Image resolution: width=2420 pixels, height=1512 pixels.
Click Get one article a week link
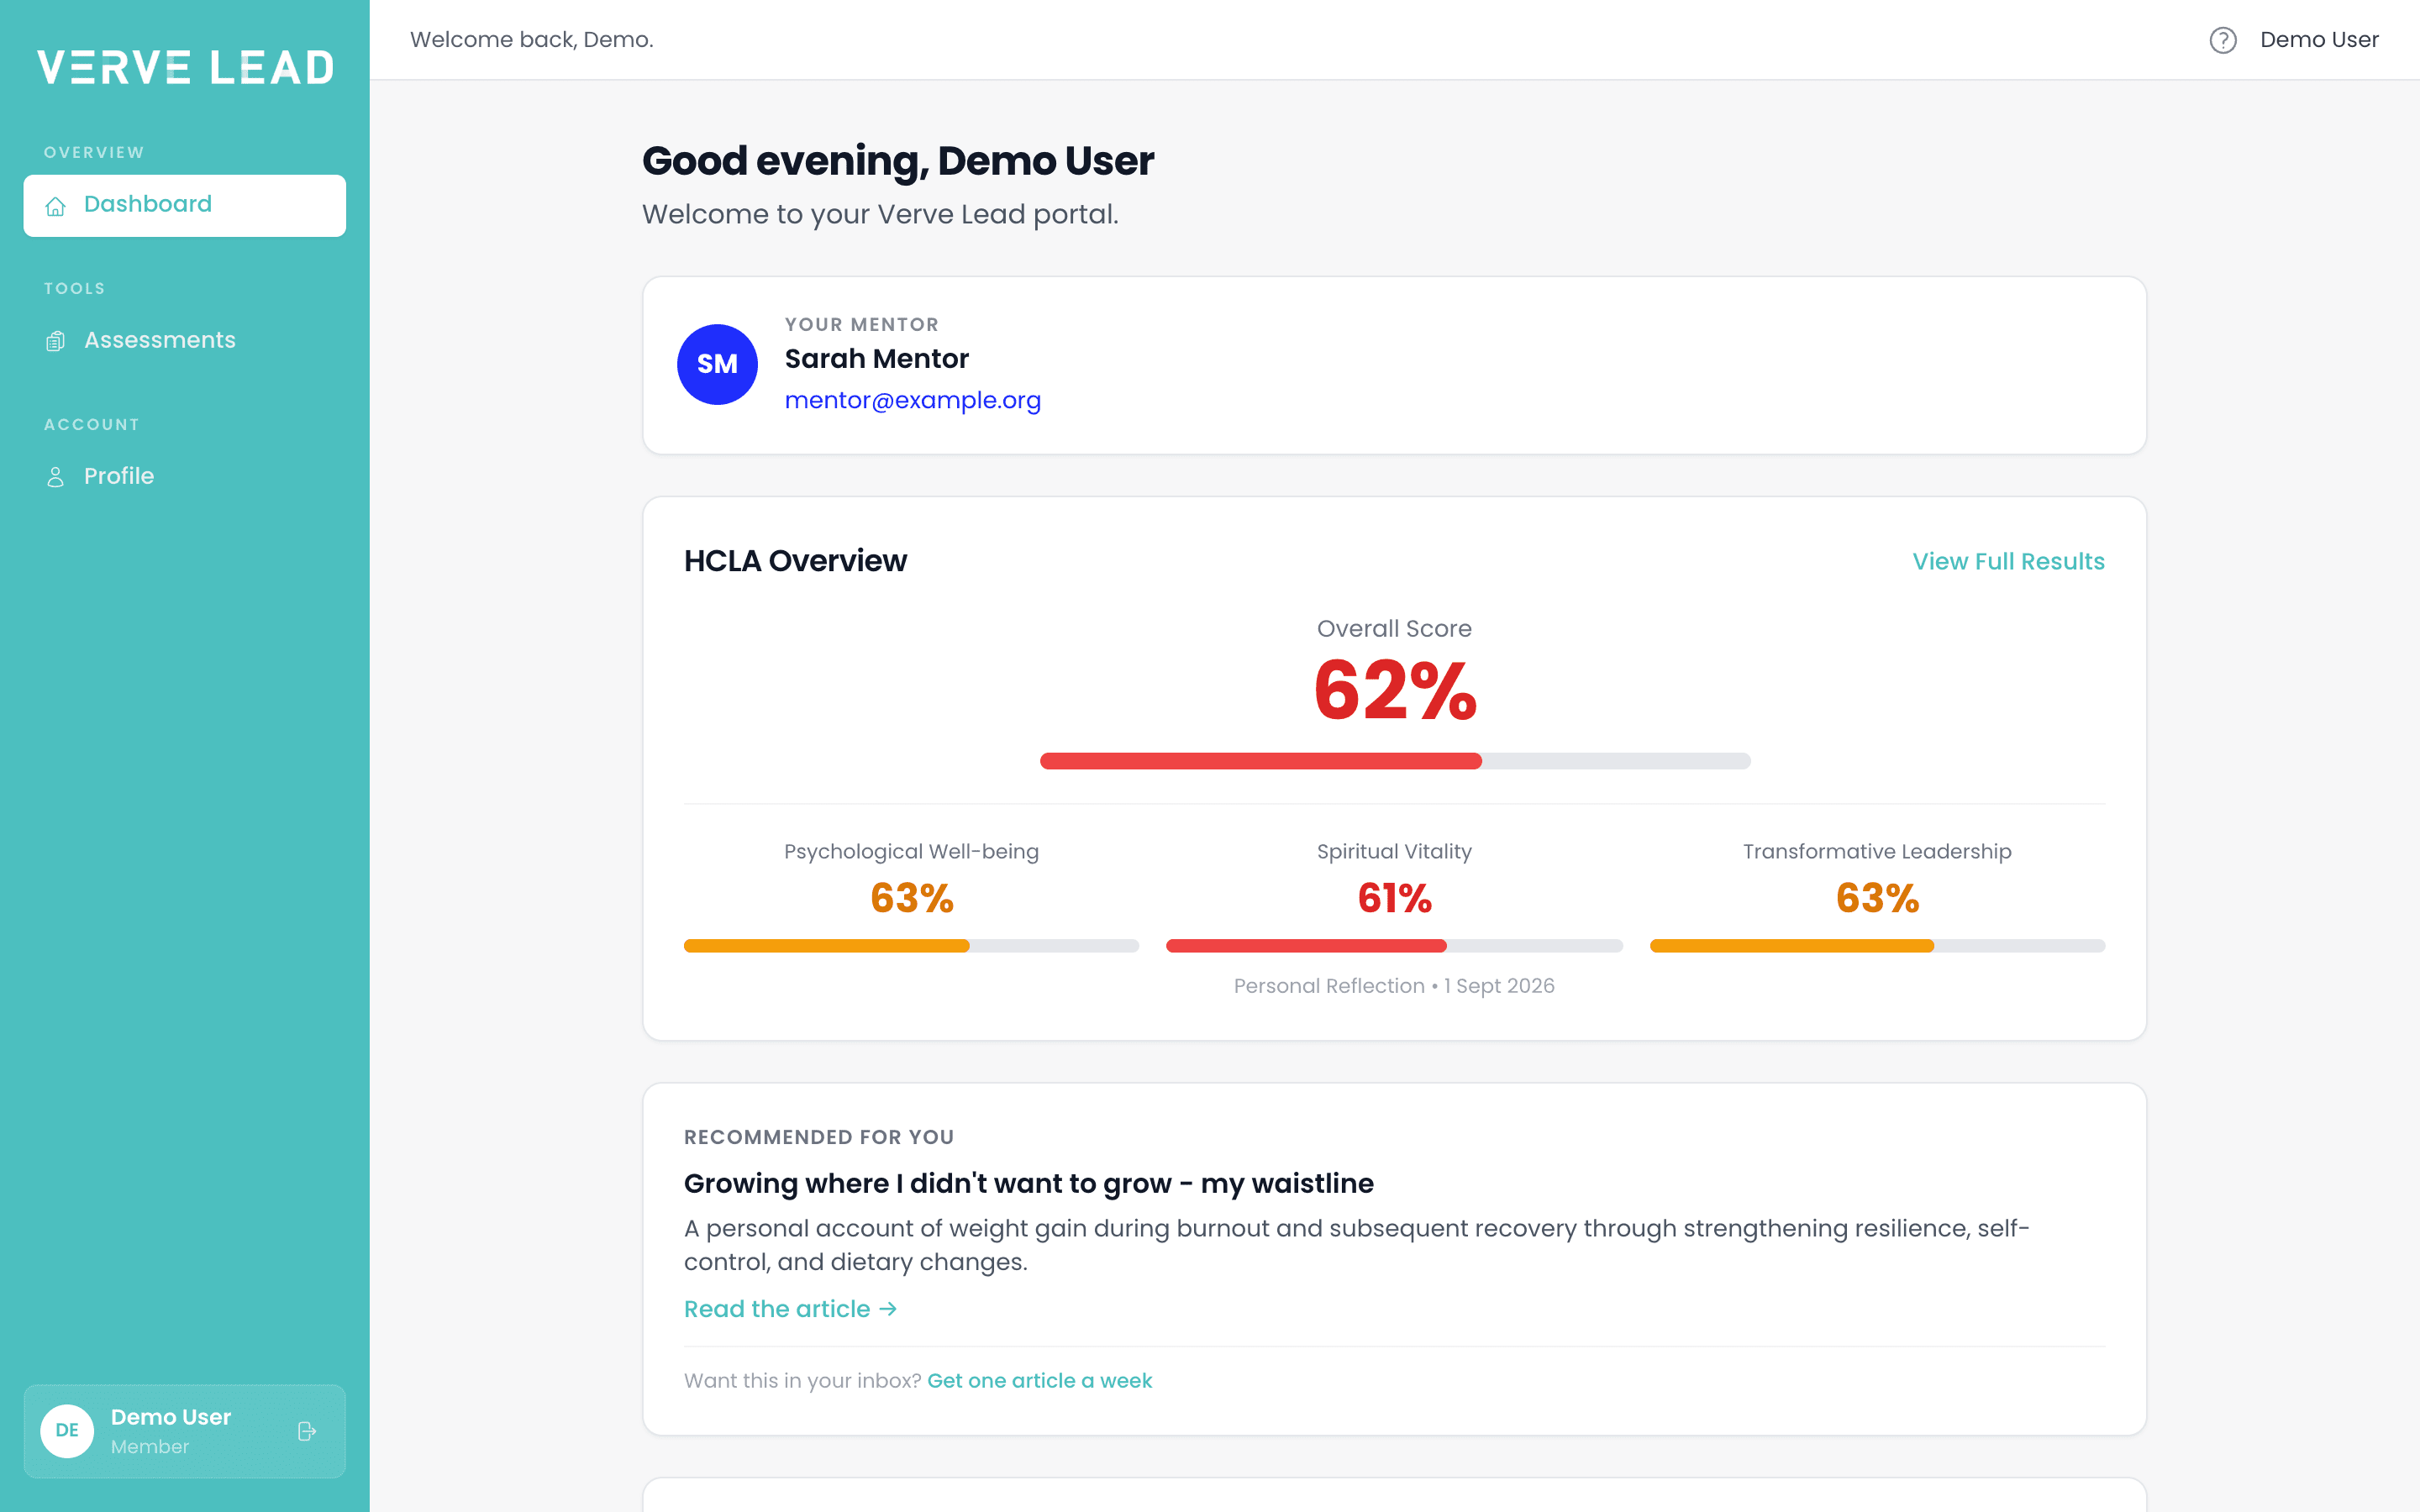[1039, 1380]
